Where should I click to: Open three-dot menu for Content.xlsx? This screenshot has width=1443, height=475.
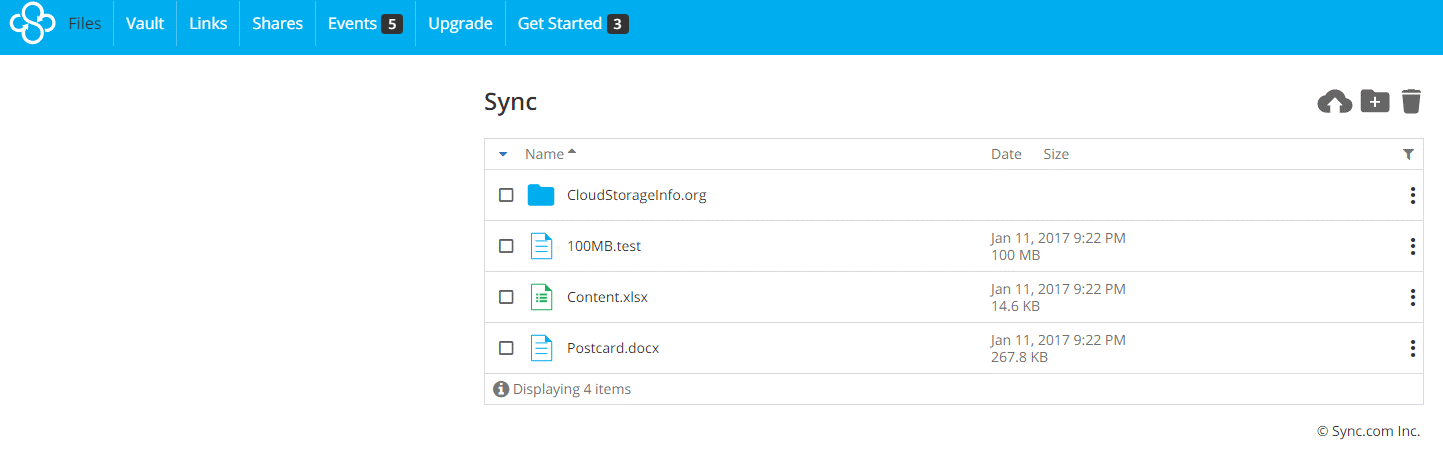(x=1412, y=297)
